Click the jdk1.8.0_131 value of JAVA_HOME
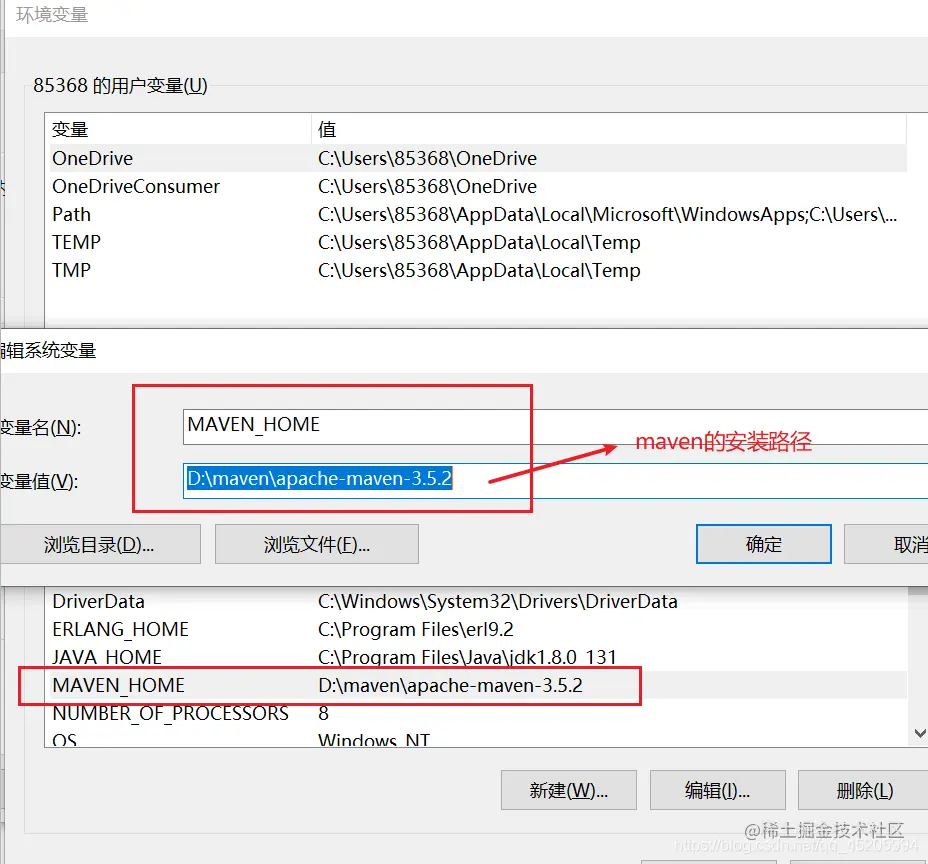 (467, 657)
